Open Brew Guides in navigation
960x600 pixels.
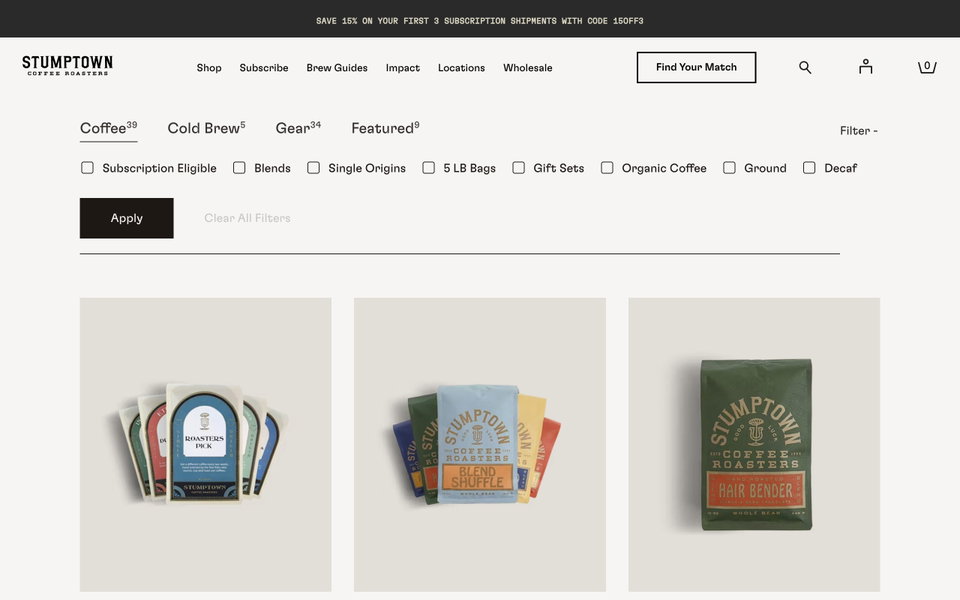pyautogui.click(x=337, y=68)
